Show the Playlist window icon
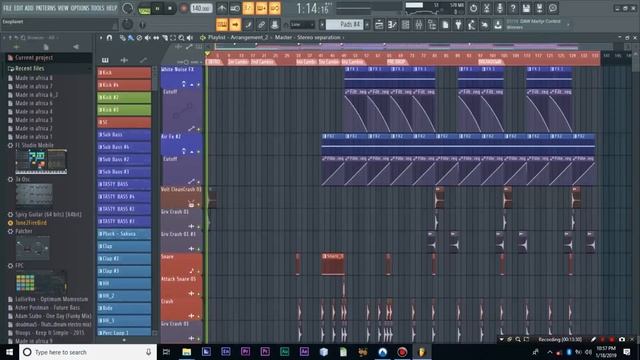This screenshot has width=640, height=360. coord(379,25)
